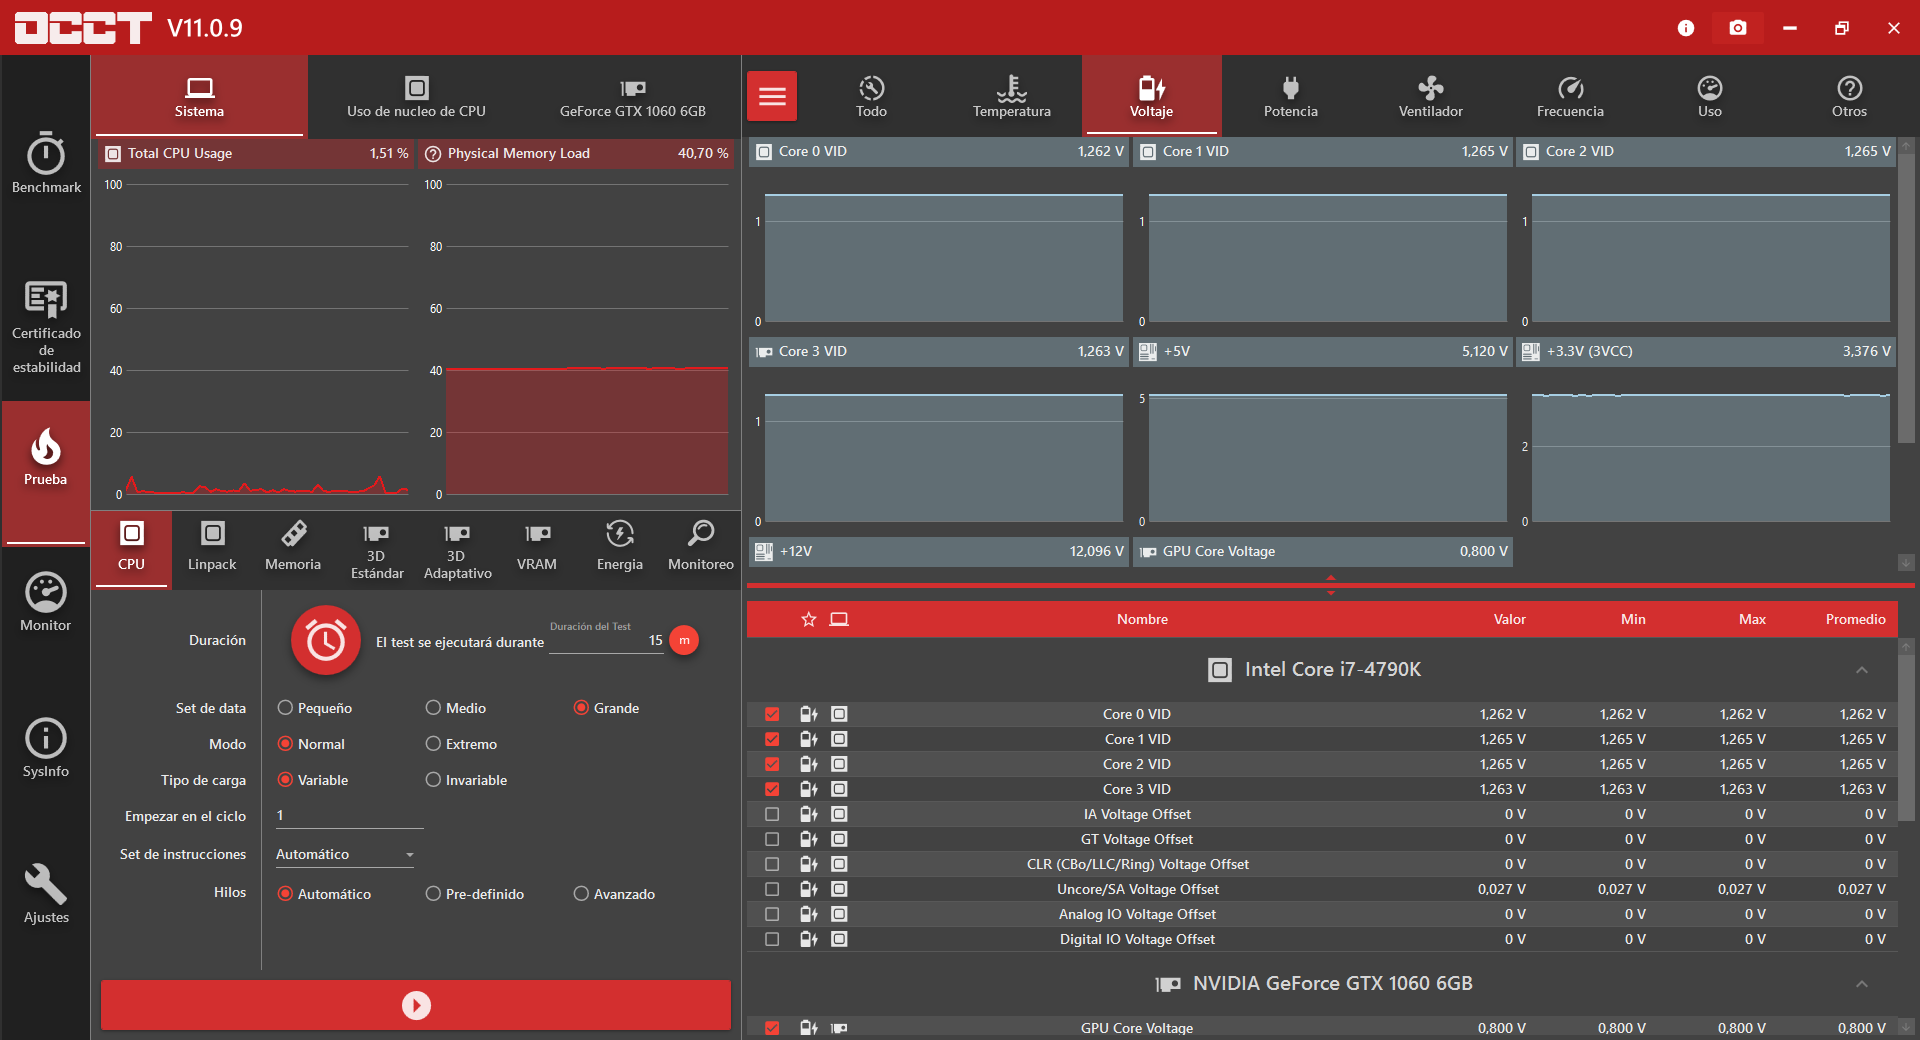Open the Frecuencia sensor tab
This screenshot has width=1920, height=1040.
click(x=1570, y=96)
